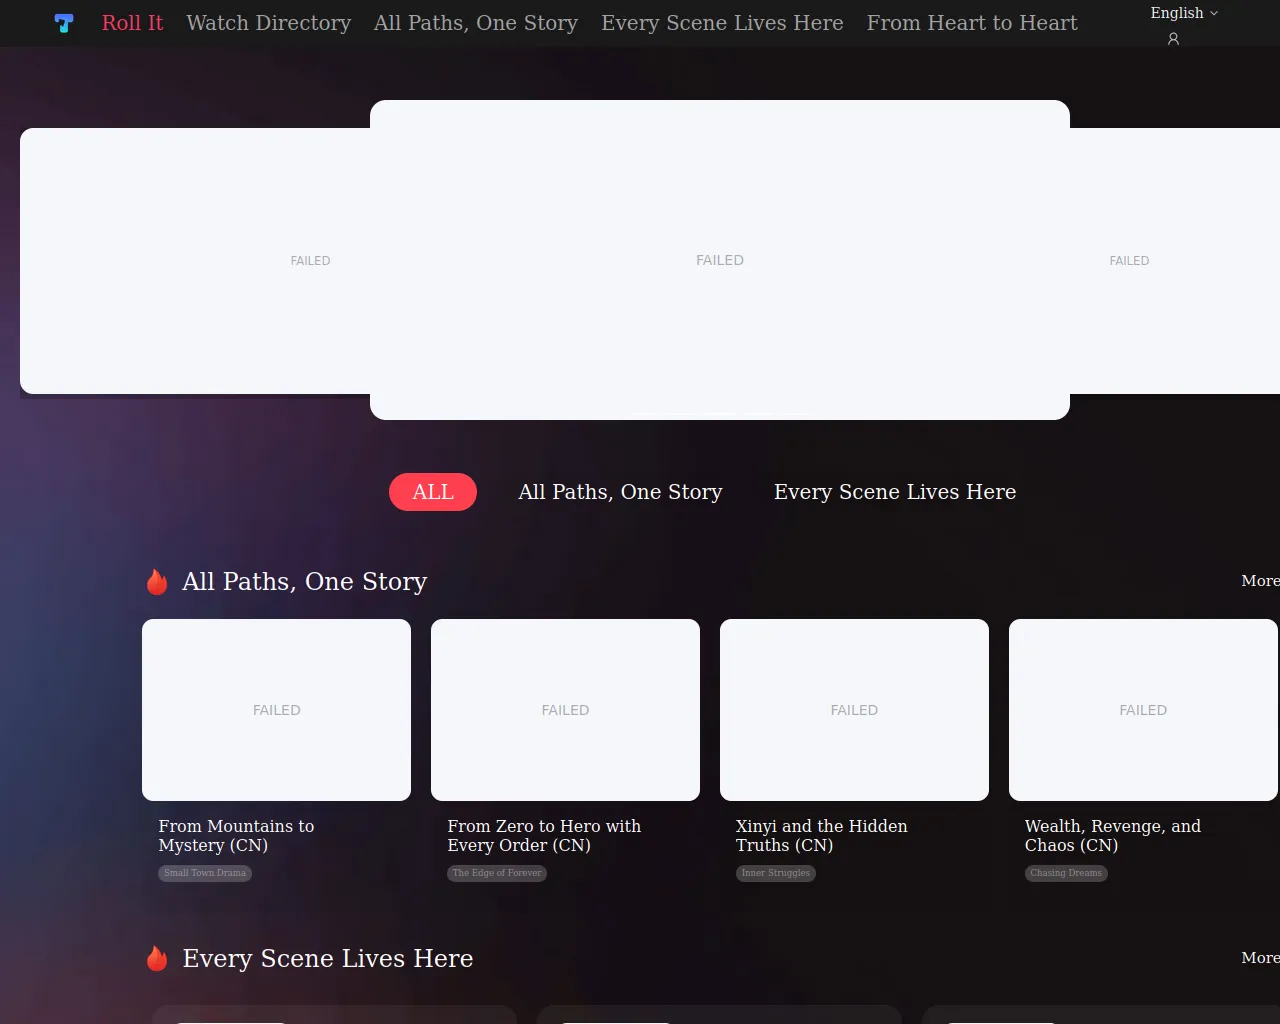Click title From Mountains to Mystery (CN)
1280x1024 pixels.
pos(236,836)
